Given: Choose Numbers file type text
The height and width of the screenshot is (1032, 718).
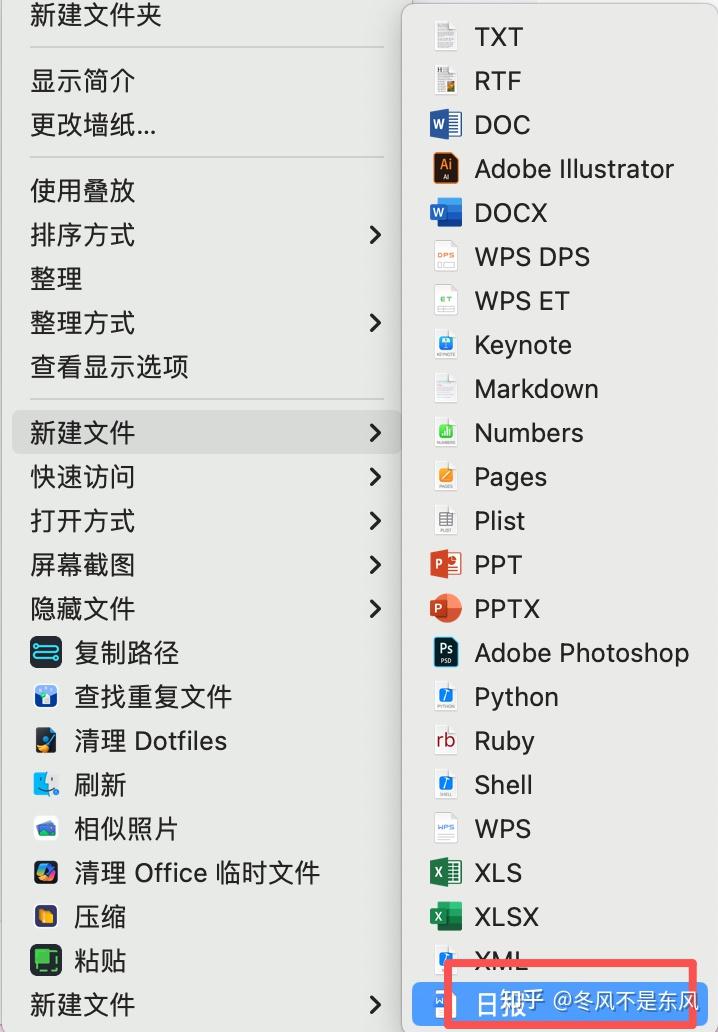Looking at the screenshot, I should [529, 433].
